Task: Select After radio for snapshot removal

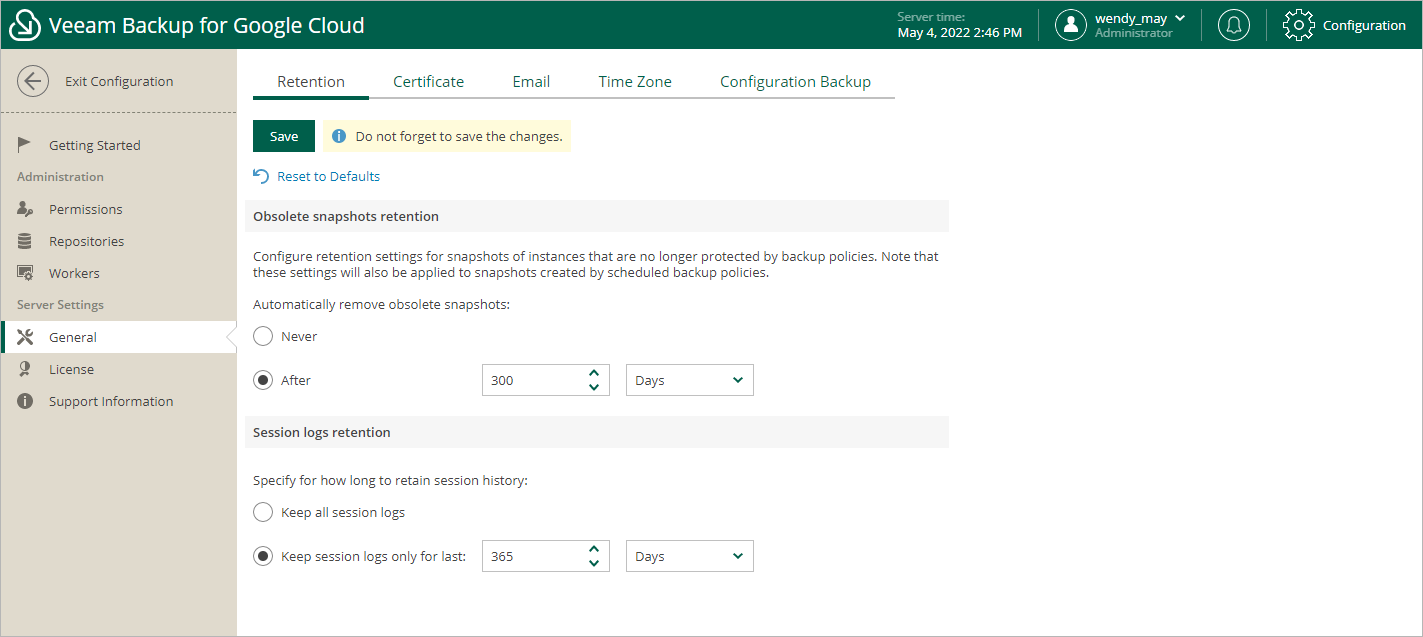Action: 263,381
